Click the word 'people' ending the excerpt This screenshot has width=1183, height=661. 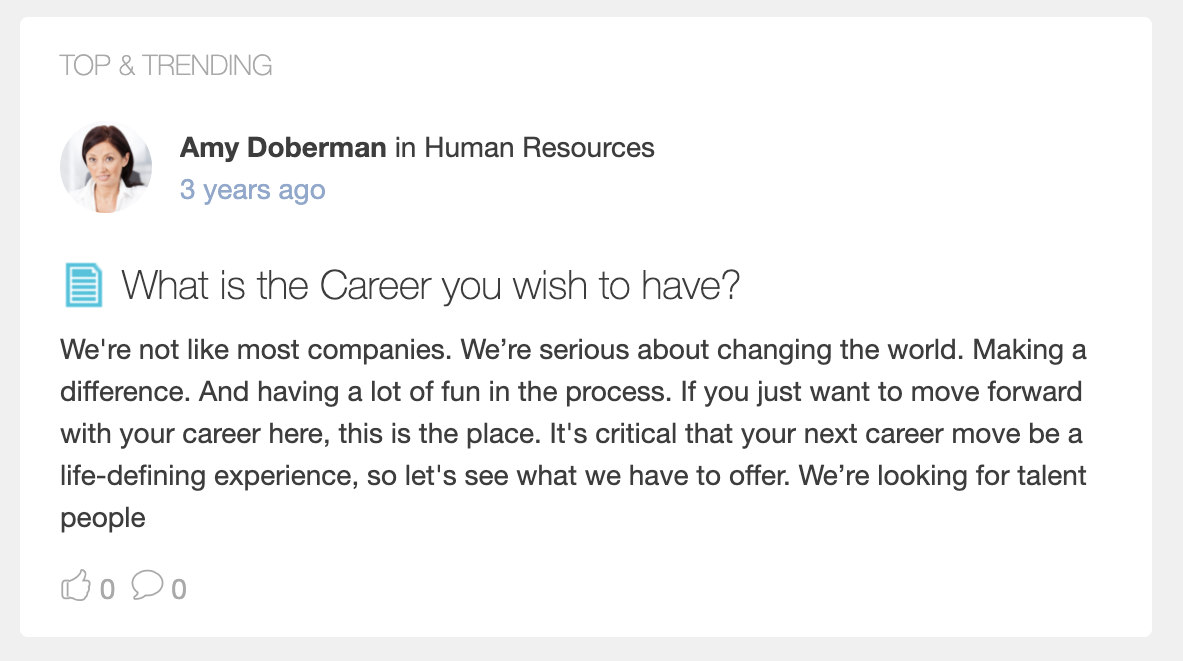(x=103, y=518)
